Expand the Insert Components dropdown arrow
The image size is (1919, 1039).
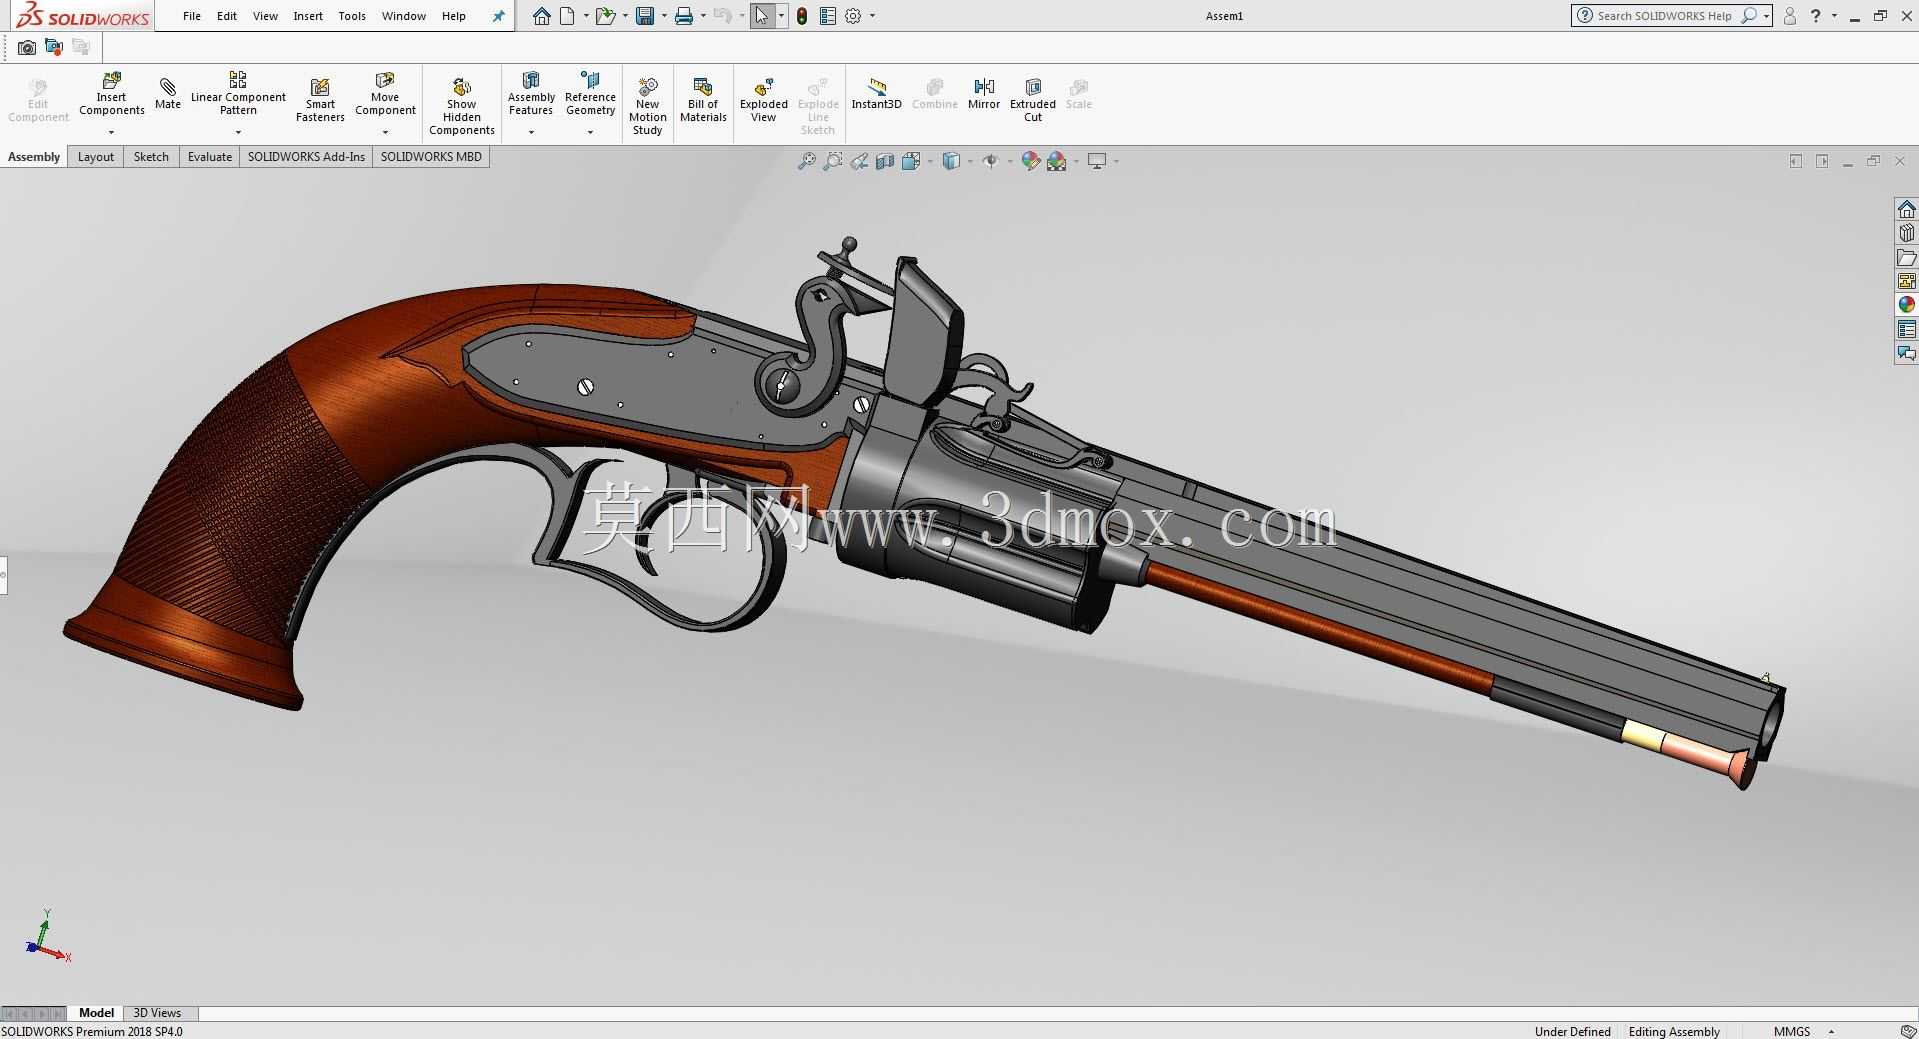coord(111,132)
